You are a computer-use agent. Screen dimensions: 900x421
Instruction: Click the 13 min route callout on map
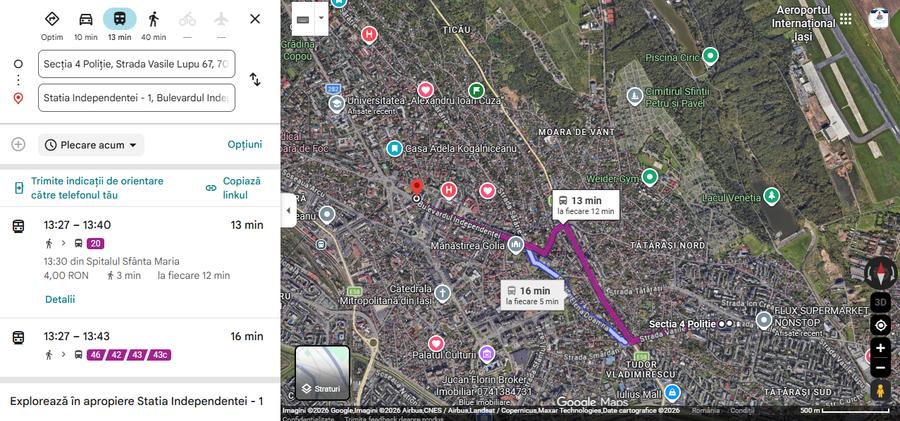click(585, 205)
